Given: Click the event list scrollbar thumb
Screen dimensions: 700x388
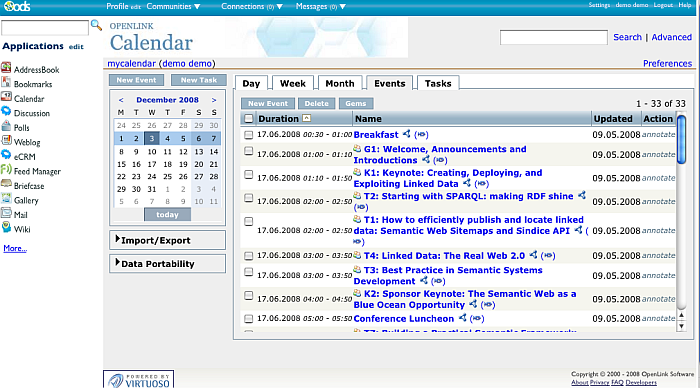Looking at the screenshot, I should 681,140.
